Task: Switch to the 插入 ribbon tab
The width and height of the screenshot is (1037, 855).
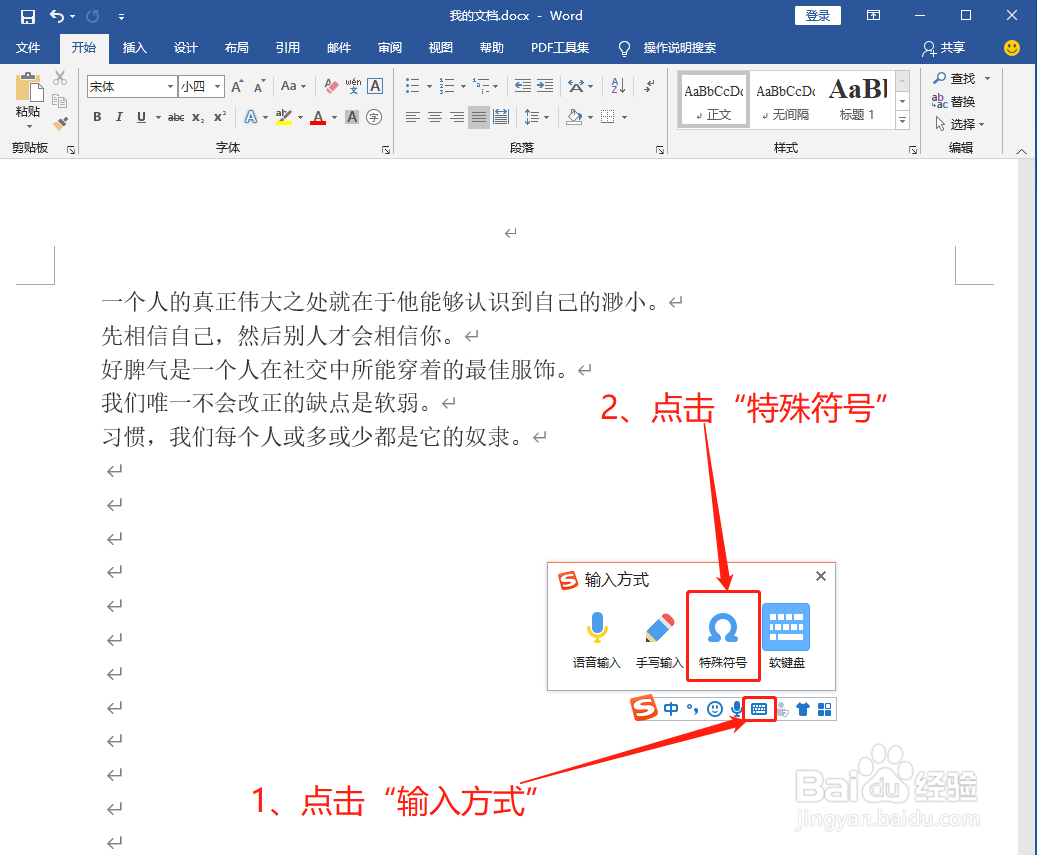Action: (x=135, y=47)
